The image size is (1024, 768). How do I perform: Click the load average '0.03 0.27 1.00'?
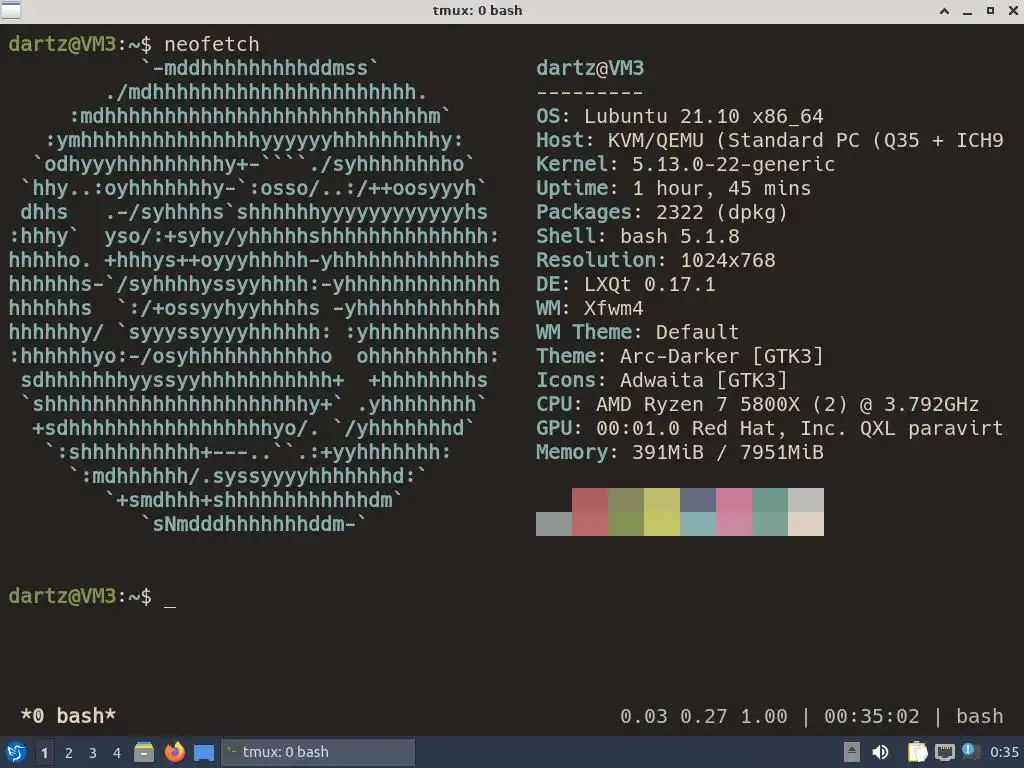(x=704, y=716)
